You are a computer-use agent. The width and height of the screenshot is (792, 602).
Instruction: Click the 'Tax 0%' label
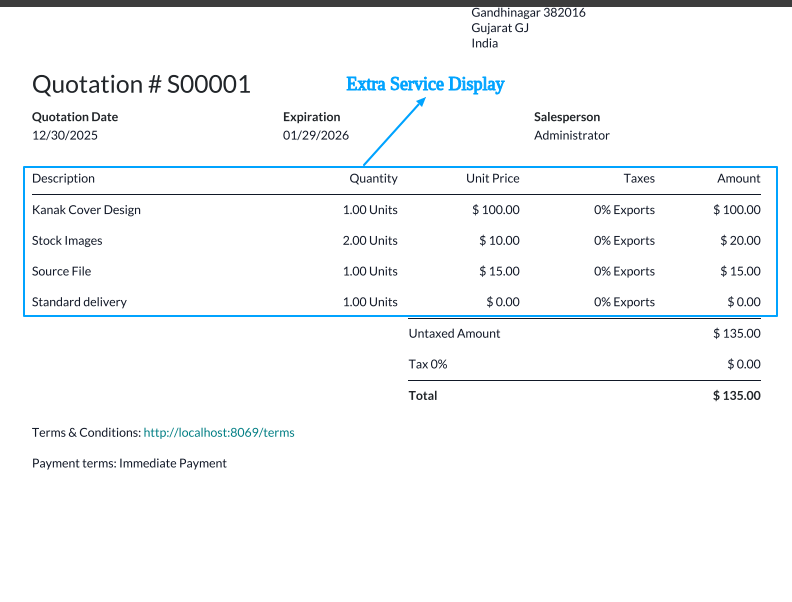pyautogui.click(x=428, y=364)
